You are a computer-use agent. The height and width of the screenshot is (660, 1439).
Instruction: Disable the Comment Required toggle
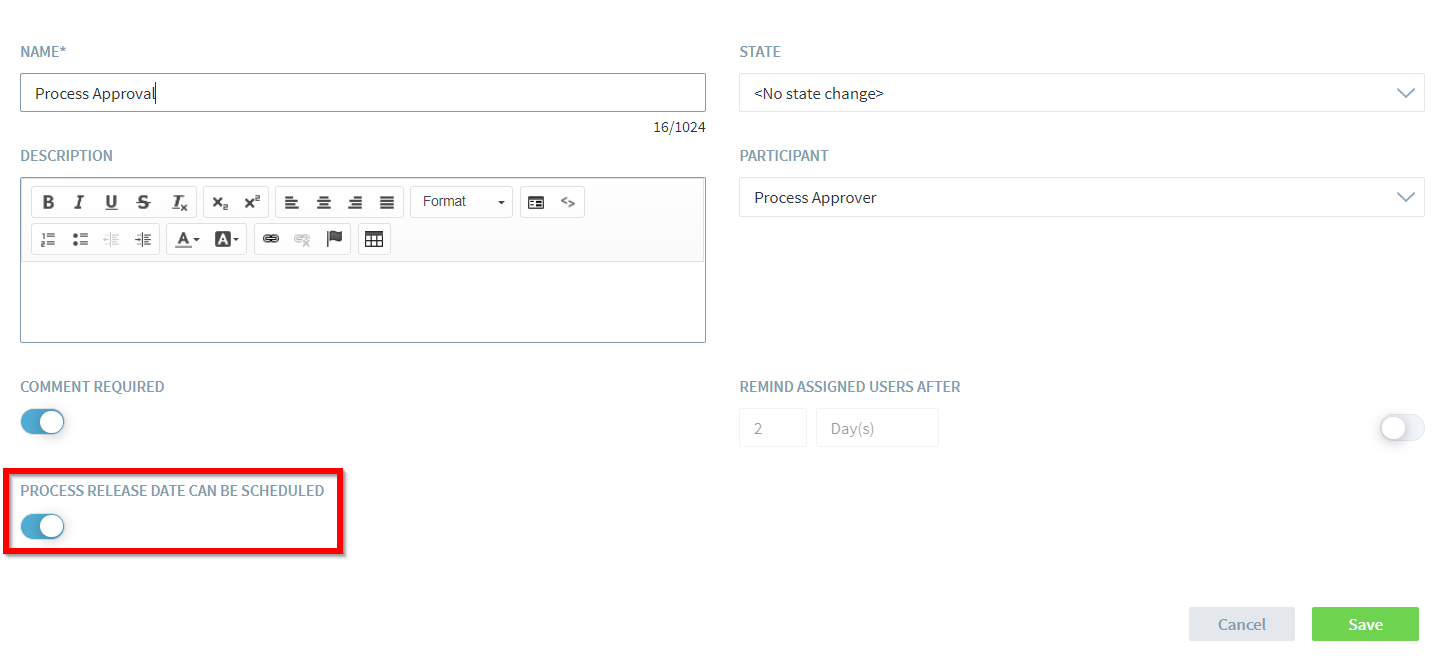(x=42, y=422)
